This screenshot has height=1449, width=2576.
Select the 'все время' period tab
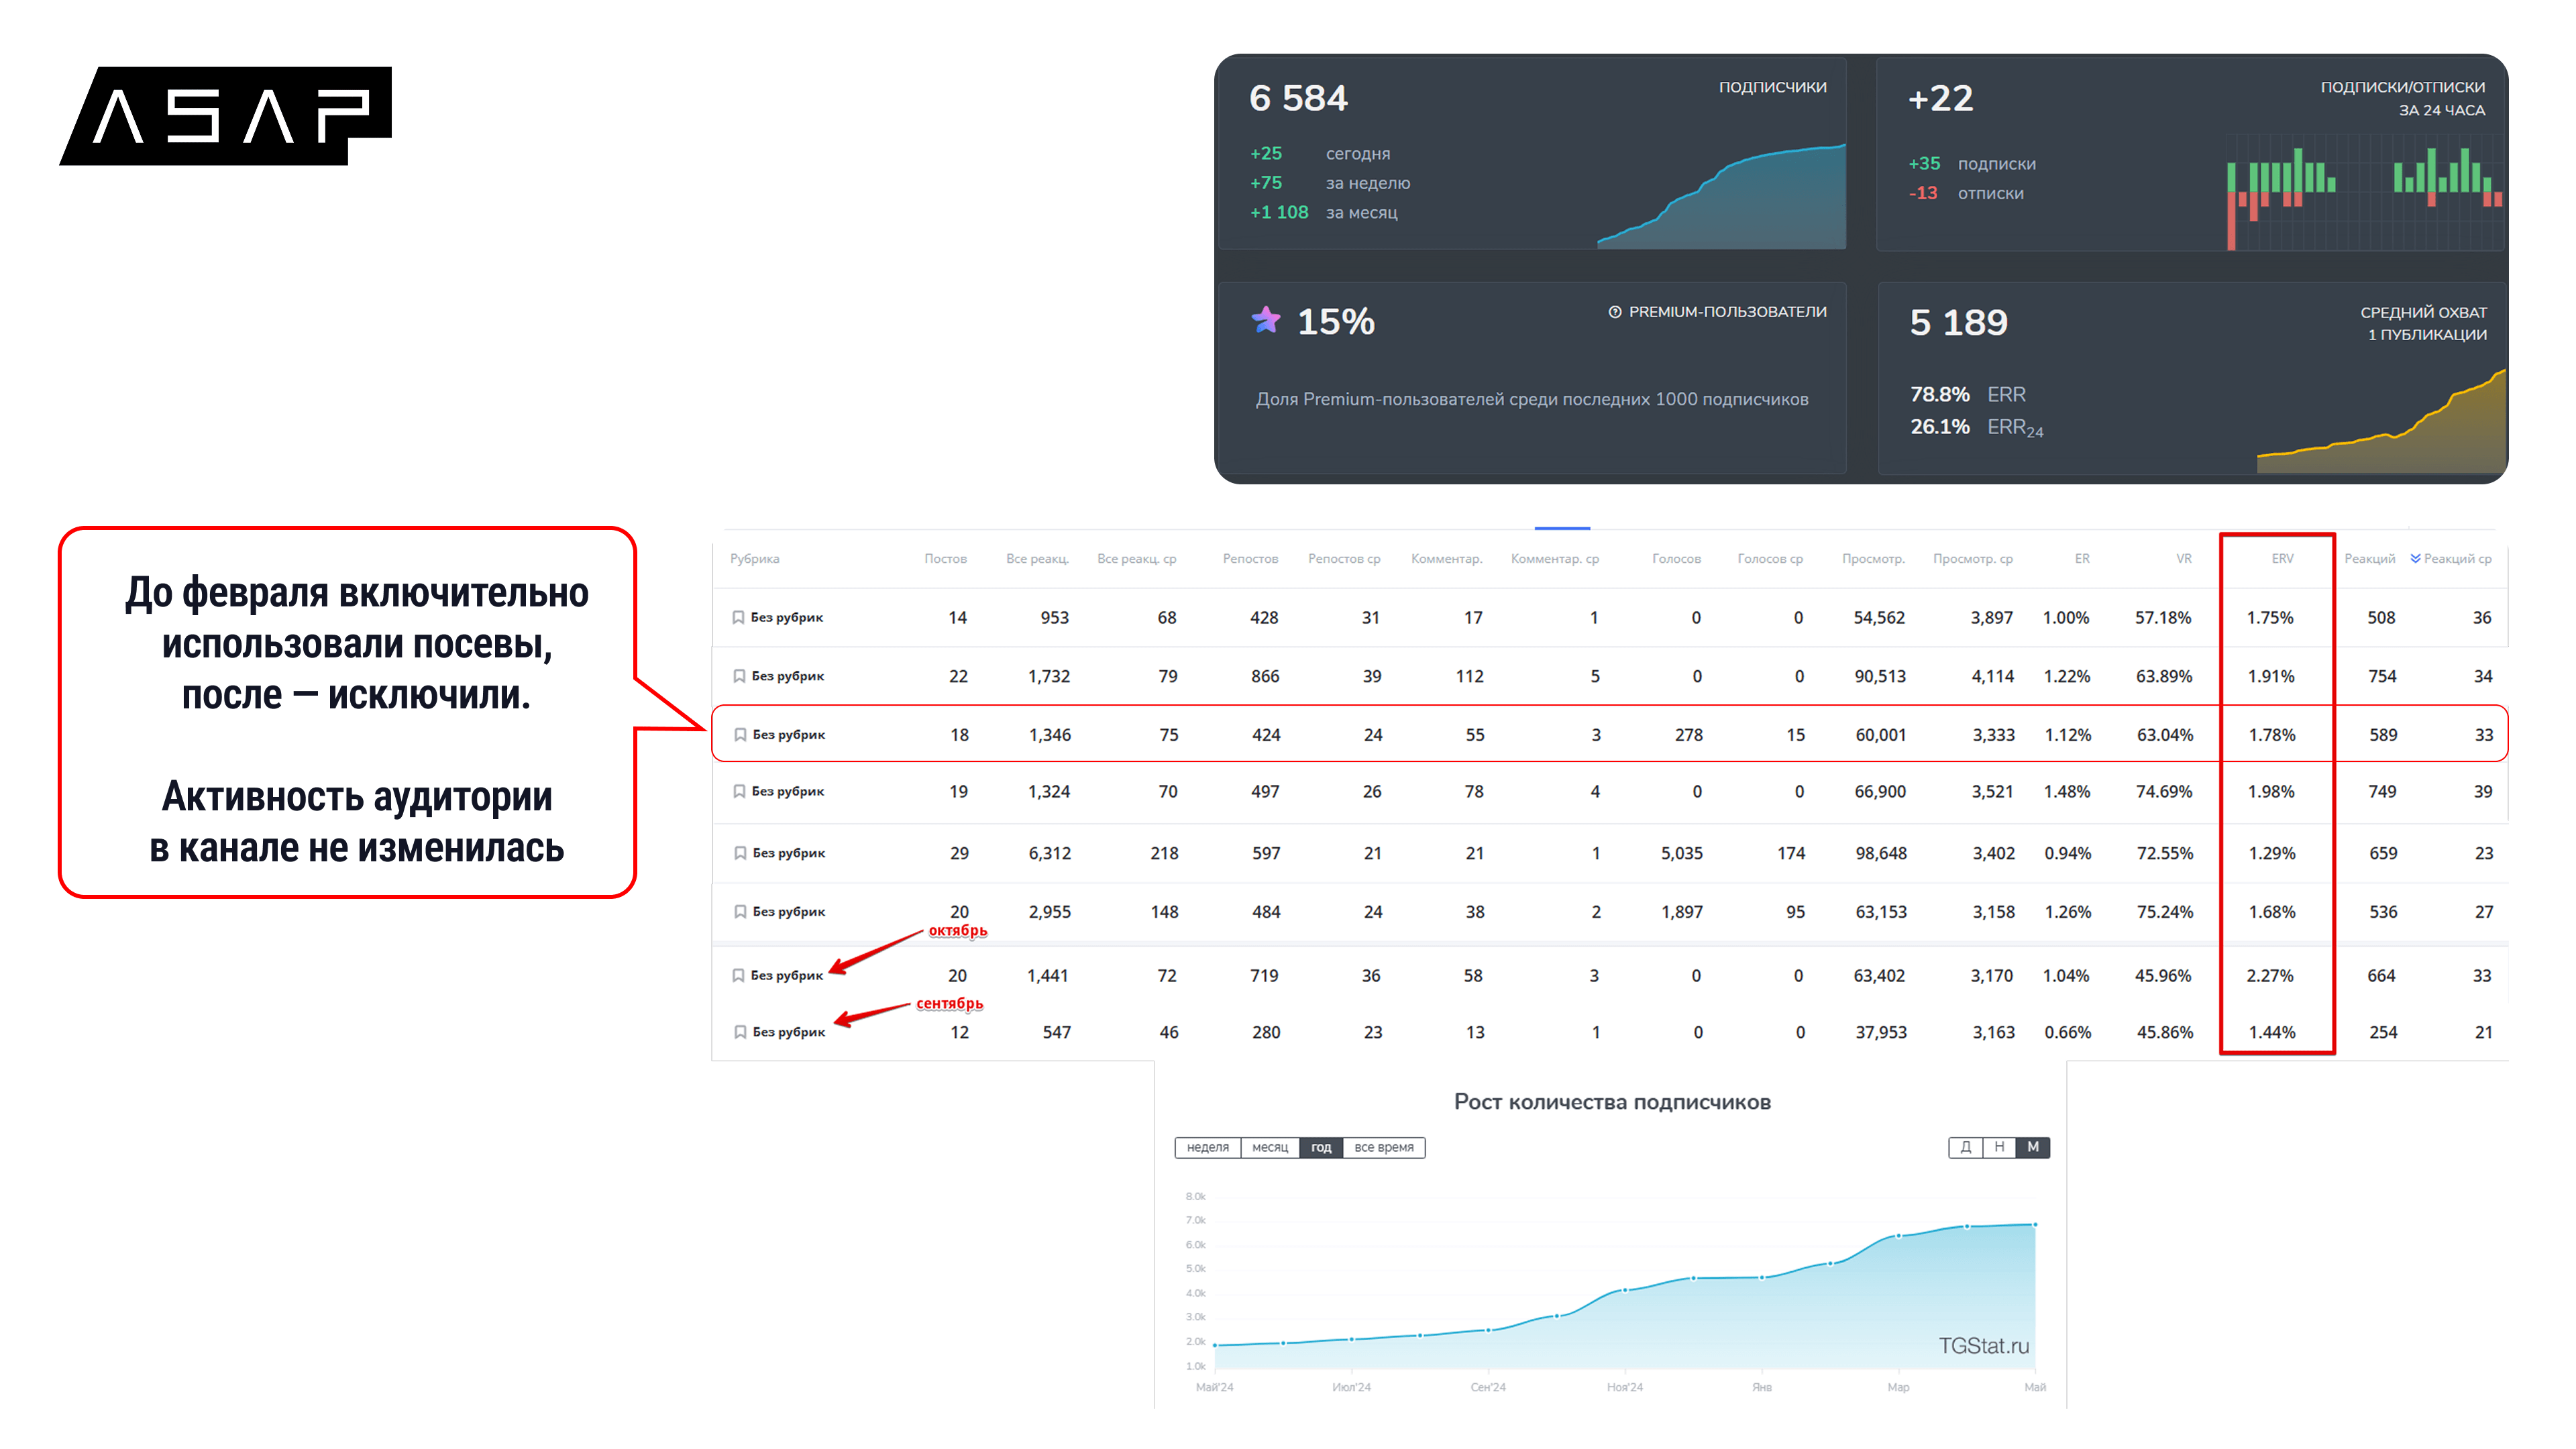(x=1383, y=1147)
